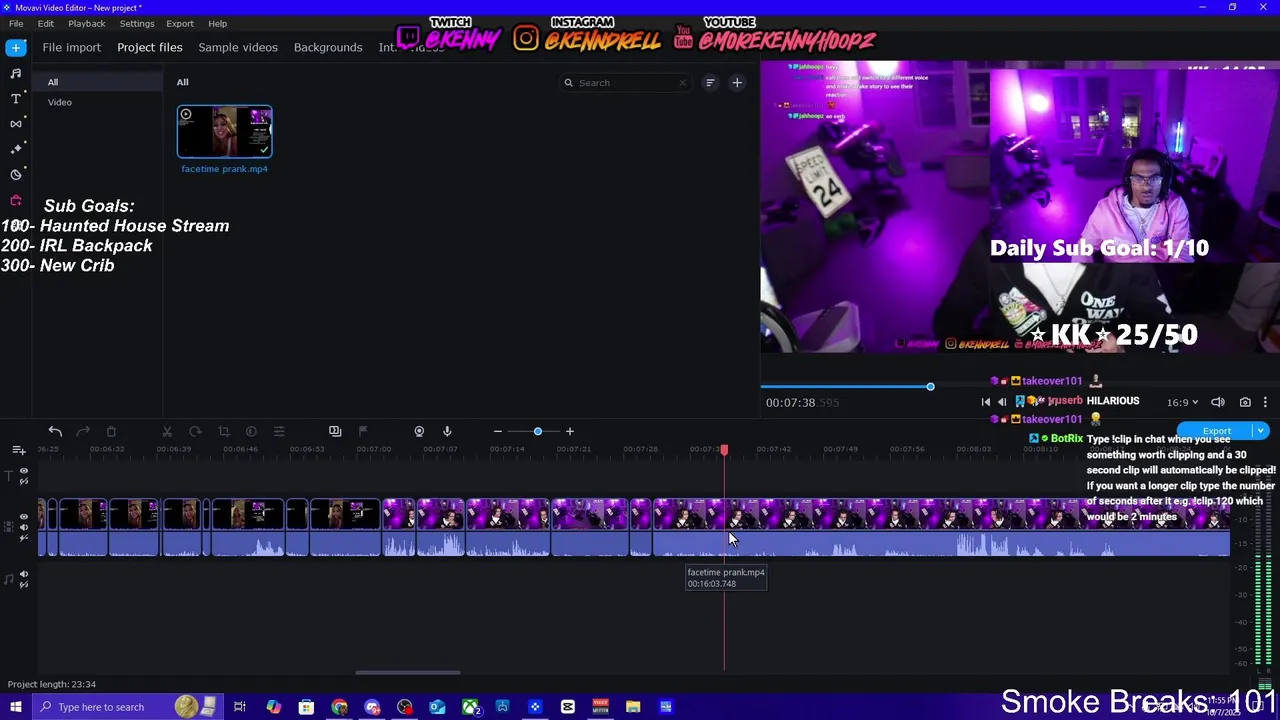Undo last action on timeline toolbar
Image resolution: width=1280 pixels, height=720 pixels.
pyautogui.click(x=55, y=431)
